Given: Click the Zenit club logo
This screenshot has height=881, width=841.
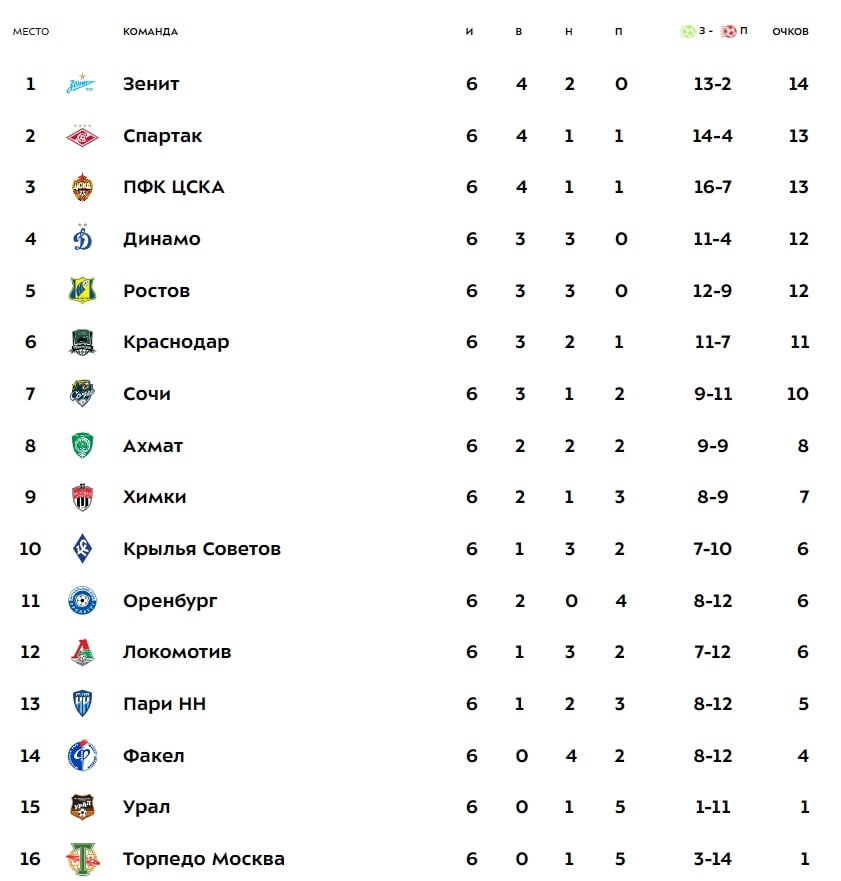Looking at the screenshot, I should point(82,84).
